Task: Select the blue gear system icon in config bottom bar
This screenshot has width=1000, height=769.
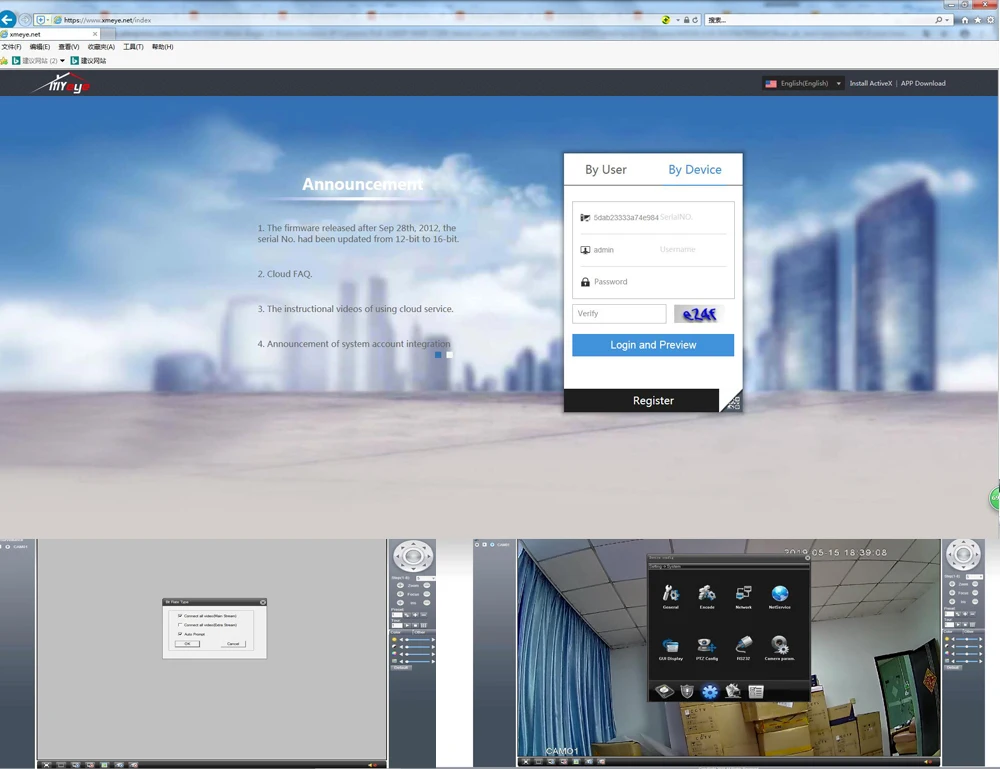Action: (x=710, y=691)
